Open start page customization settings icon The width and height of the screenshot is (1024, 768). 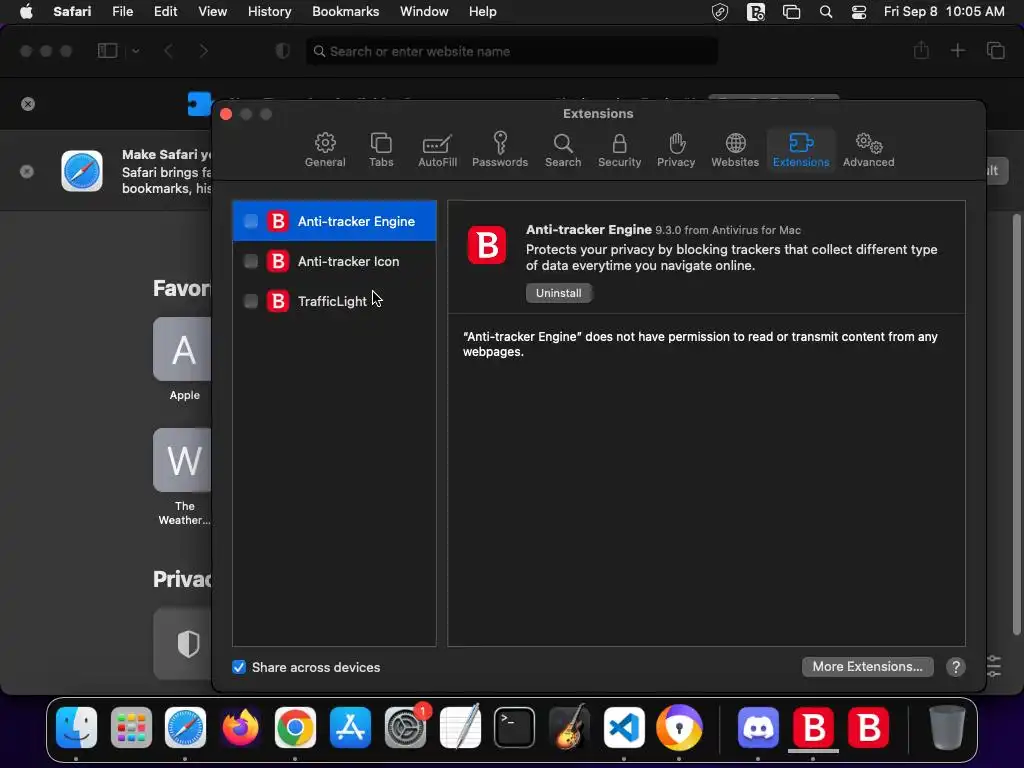[x=994, y=666]
